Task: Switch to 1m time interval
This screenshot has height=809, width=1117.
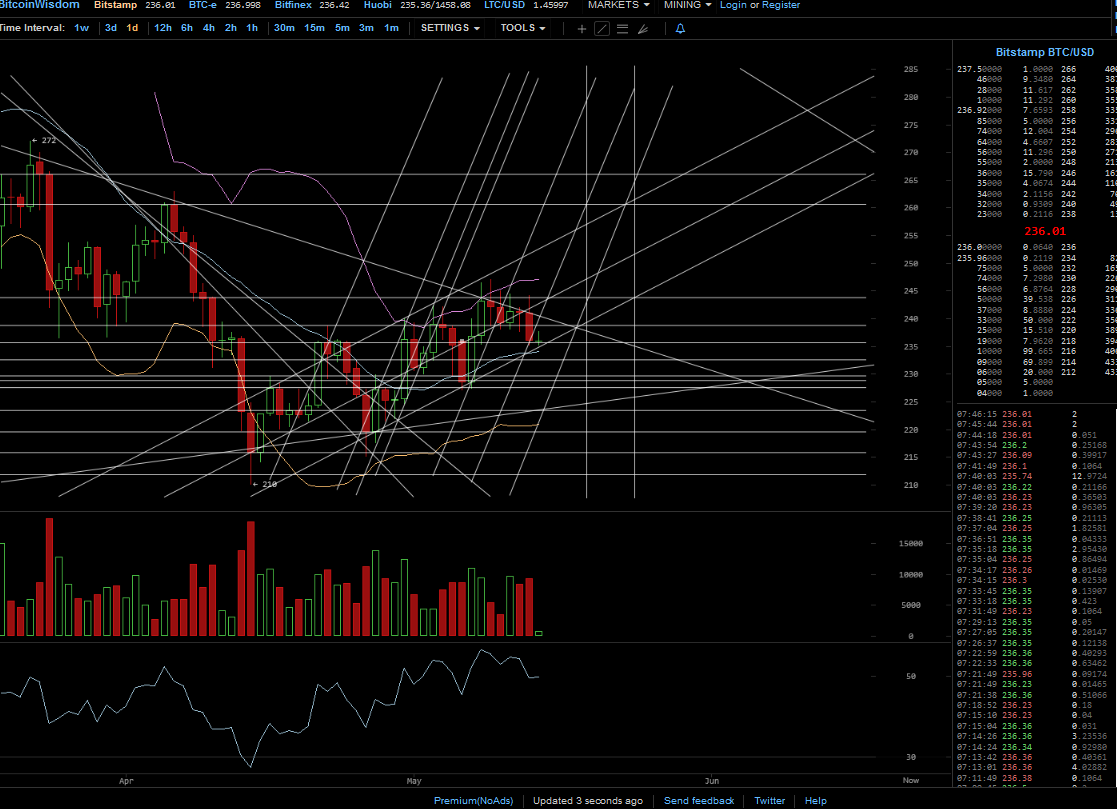Action: [391, 28]
